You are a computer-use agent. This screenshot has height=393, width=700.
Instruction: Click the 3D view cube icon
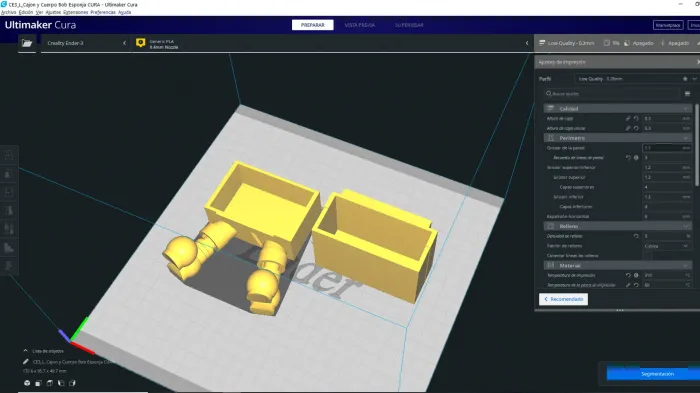click(x=27, y=383)
